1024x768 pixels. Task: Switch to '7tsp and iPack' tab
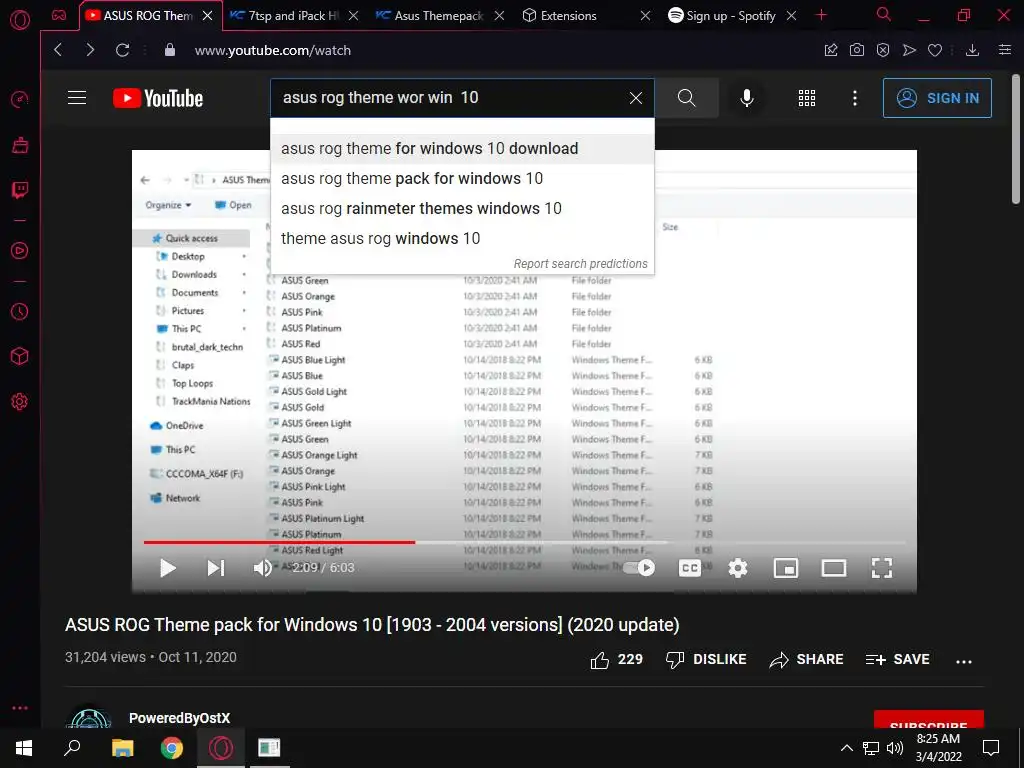[293, 16]
